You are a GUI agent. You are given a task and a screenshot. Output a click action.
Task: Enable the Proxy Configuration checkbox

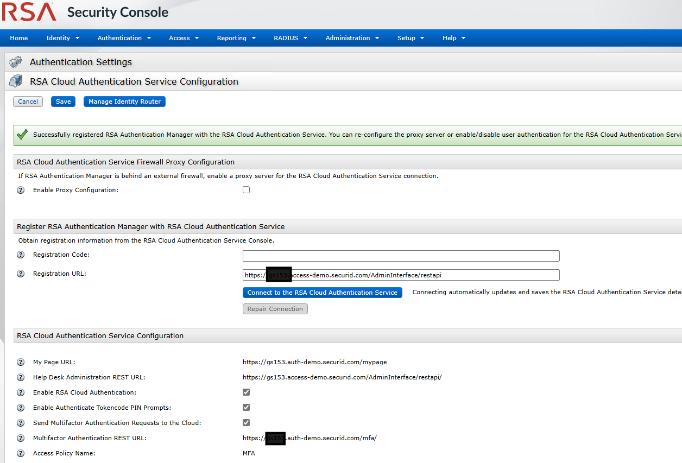[246, 189]
